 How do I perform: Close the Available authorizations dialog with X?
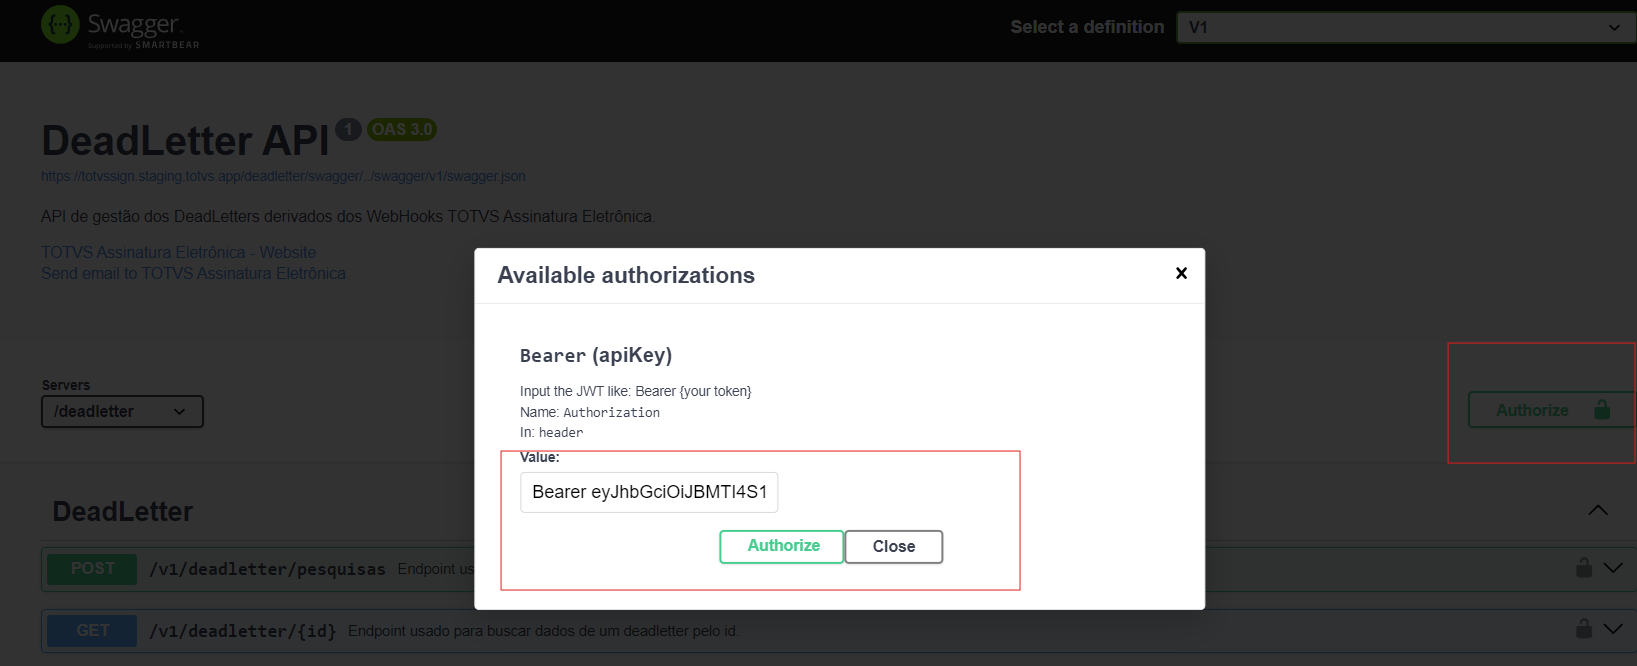pyautogui.click(x=1181, y=273)
